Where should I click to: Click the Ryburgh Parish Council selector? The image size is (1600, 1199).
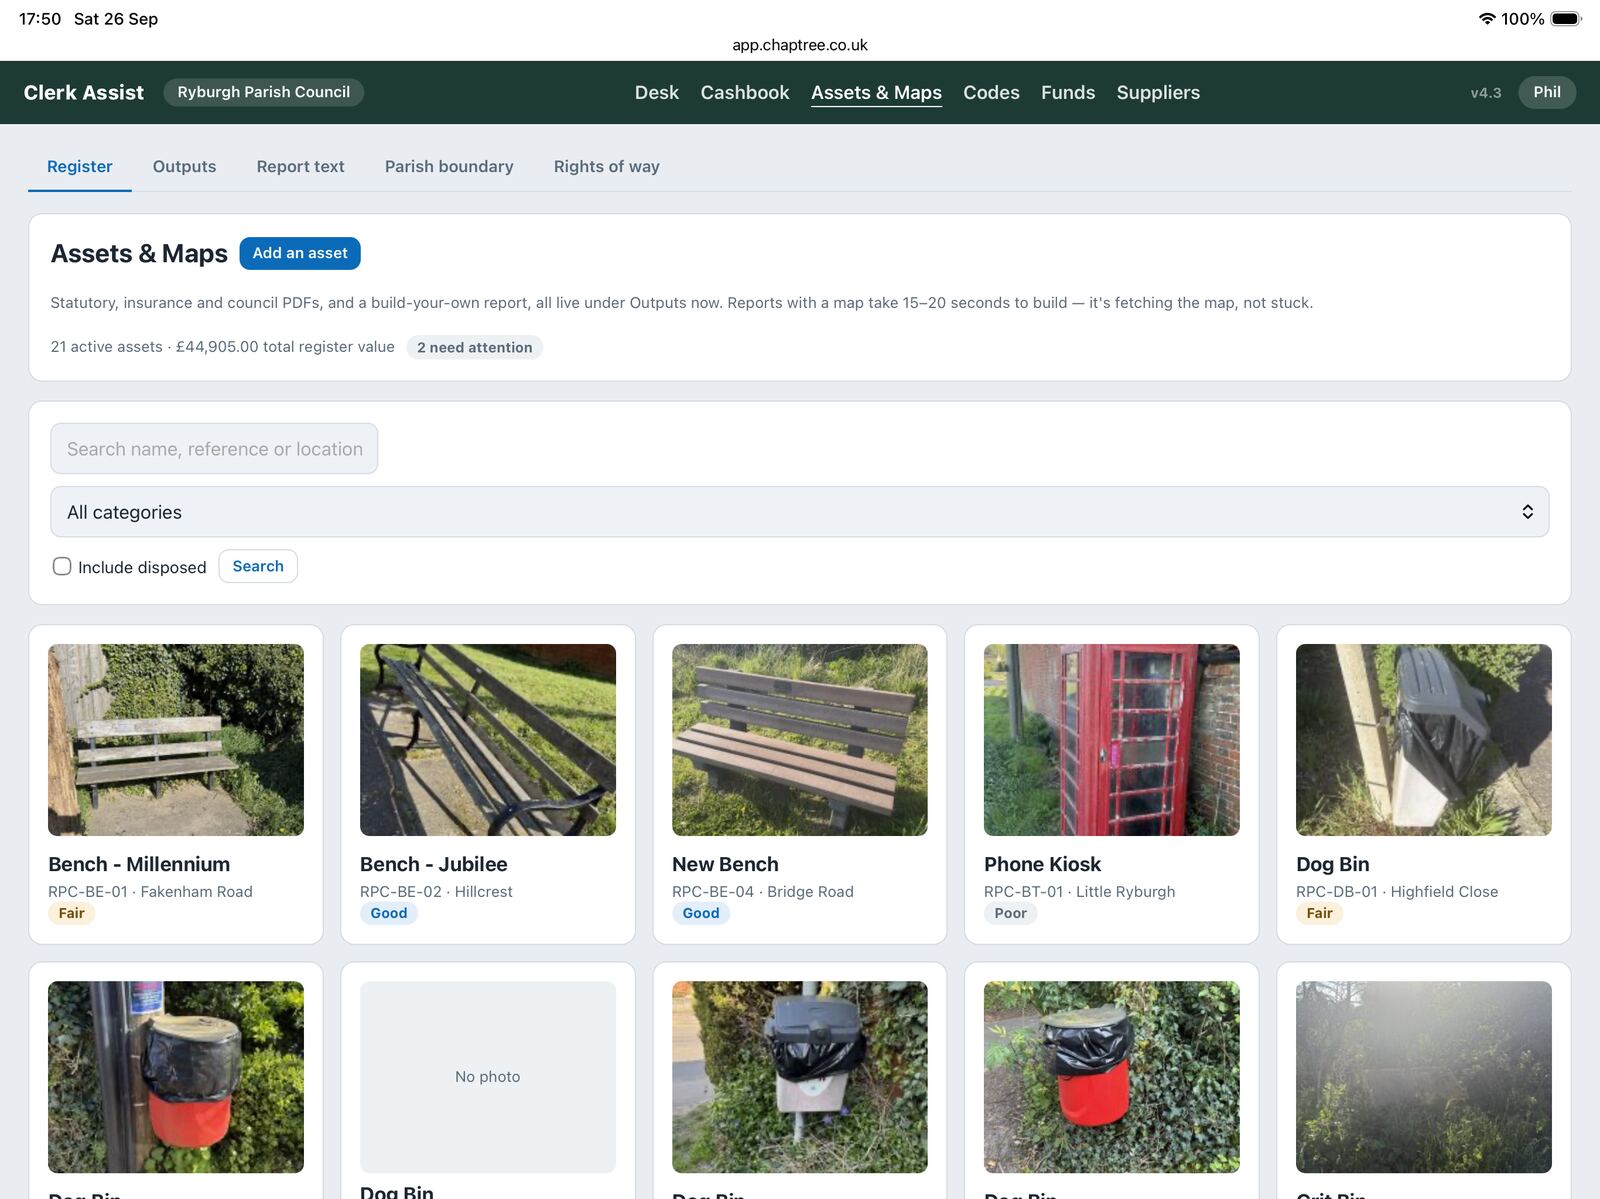(264, 92)
